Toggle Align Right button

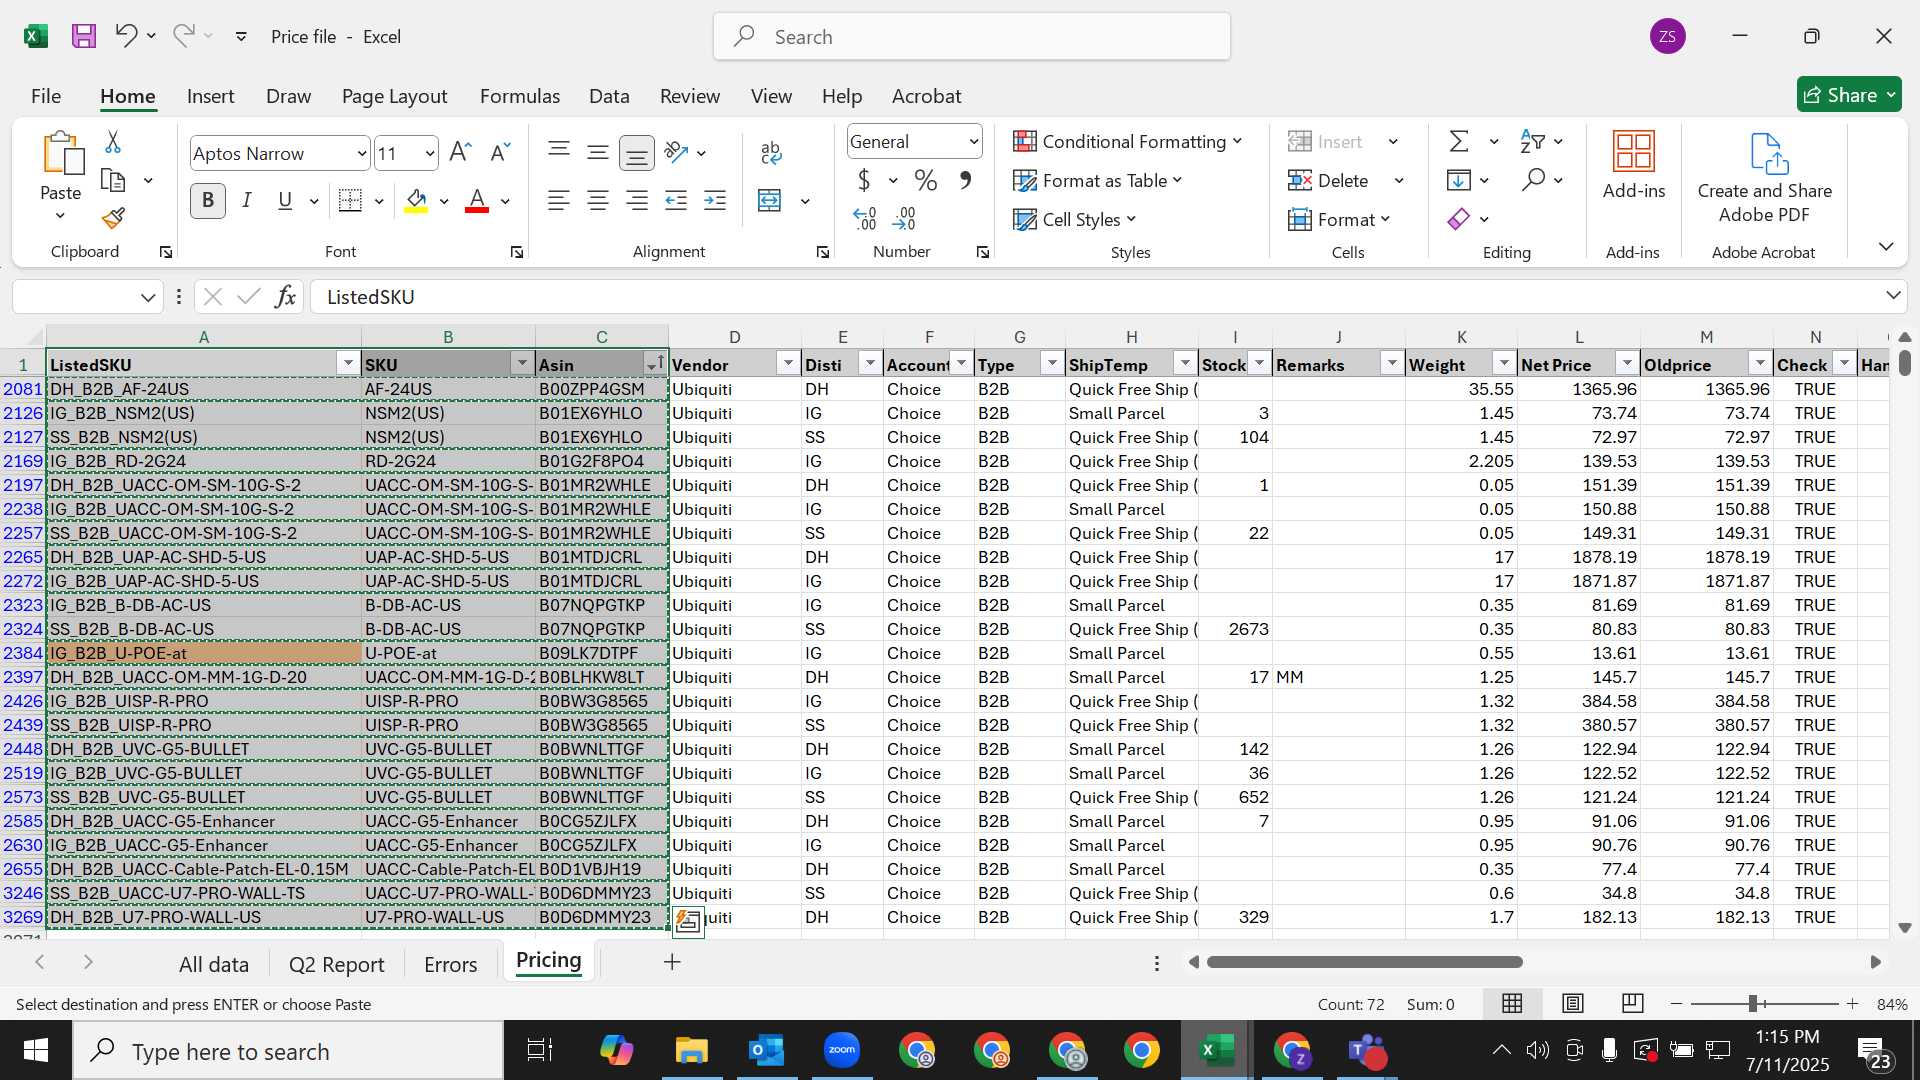(637, 201)
